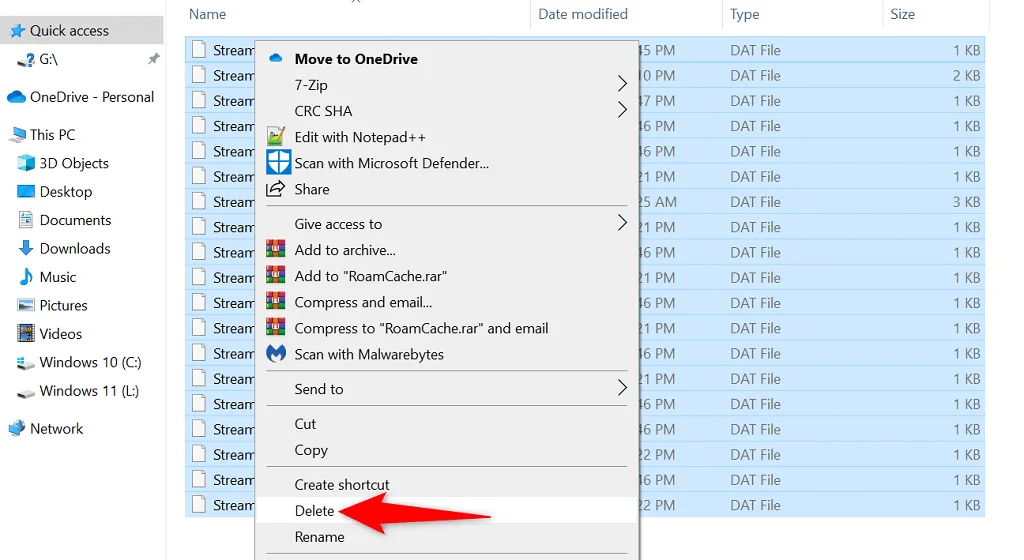Expand the 7-Zip submenu arrow
This screenshot has height=560, width=1024.
point(622,85)
